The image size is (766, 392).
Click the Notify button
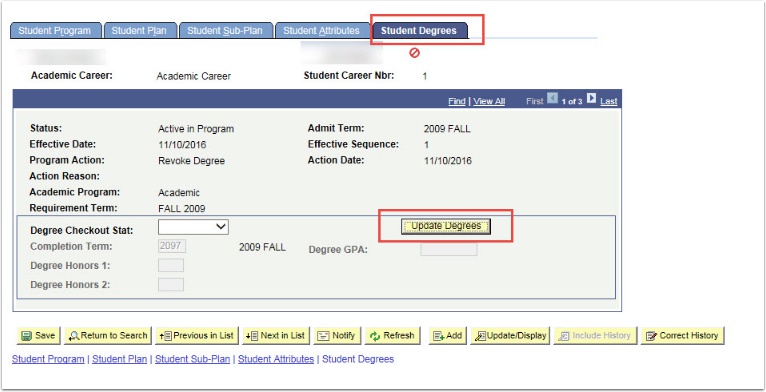click(x=337, y=336)
